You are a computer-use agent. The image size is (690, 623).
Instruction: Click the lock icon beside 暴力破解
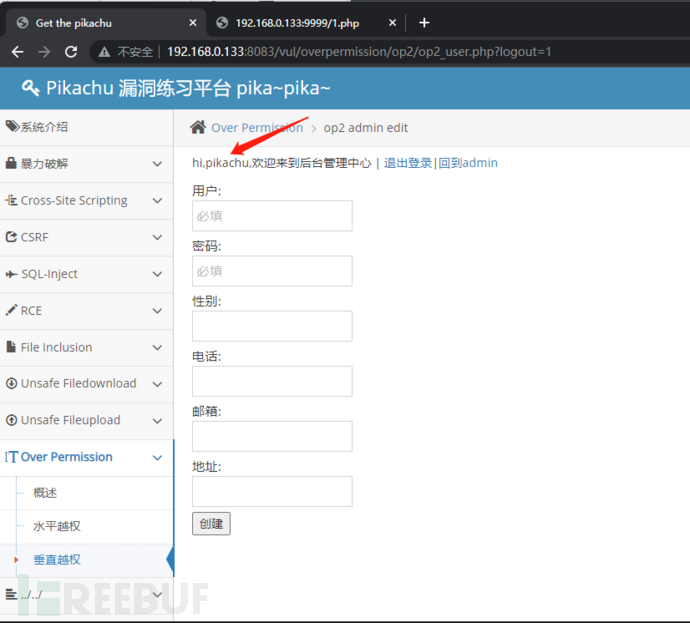tap(11, 163)
